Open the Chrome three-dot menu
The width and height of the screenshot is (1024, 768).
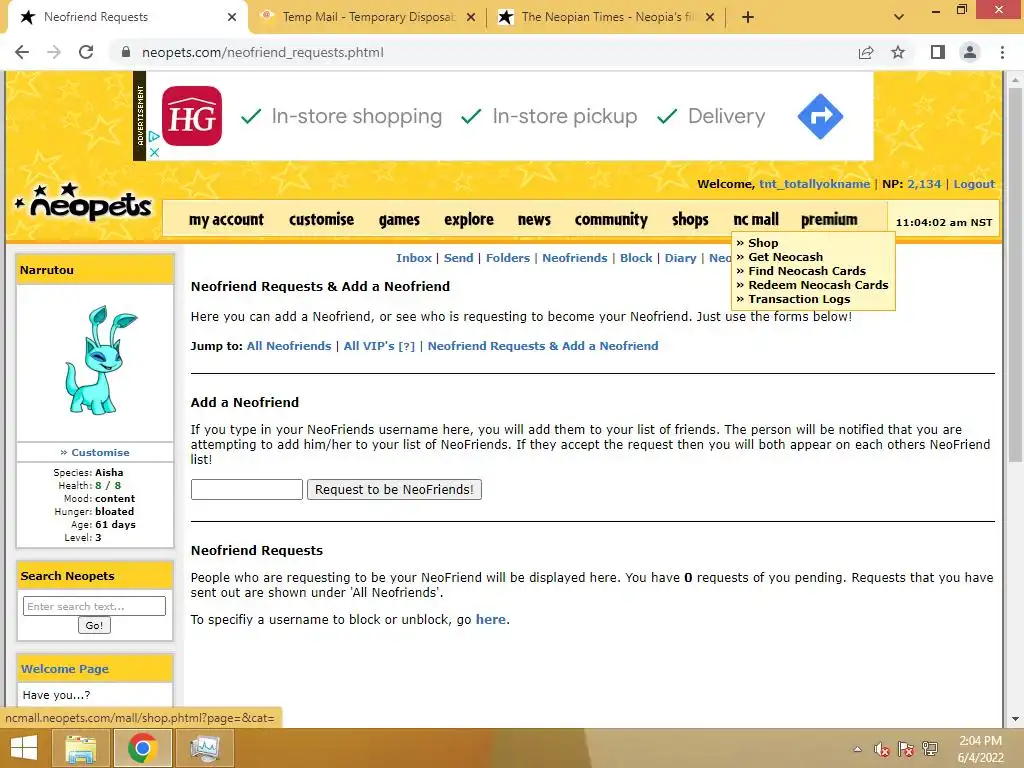tap(1002, 52)
